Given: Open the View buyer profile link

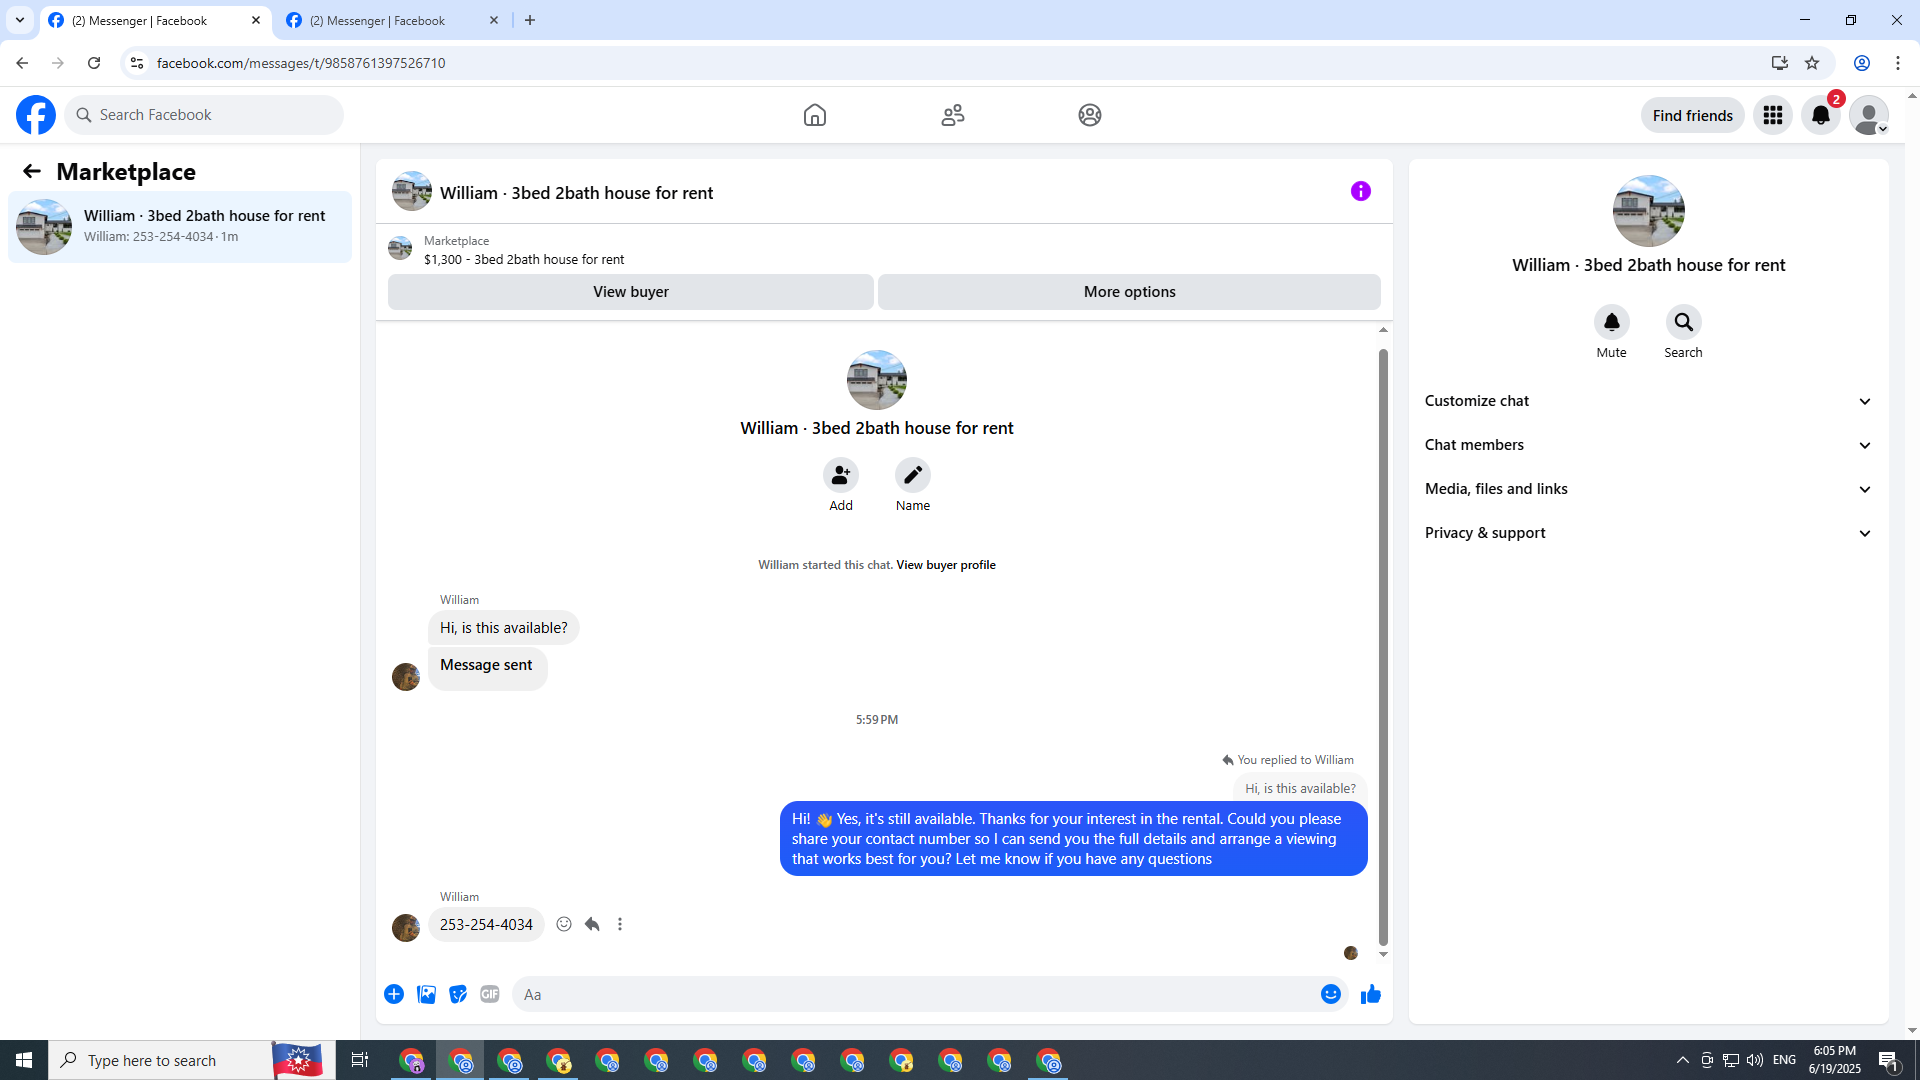Looking at the screenshot, I should [946, 565].
